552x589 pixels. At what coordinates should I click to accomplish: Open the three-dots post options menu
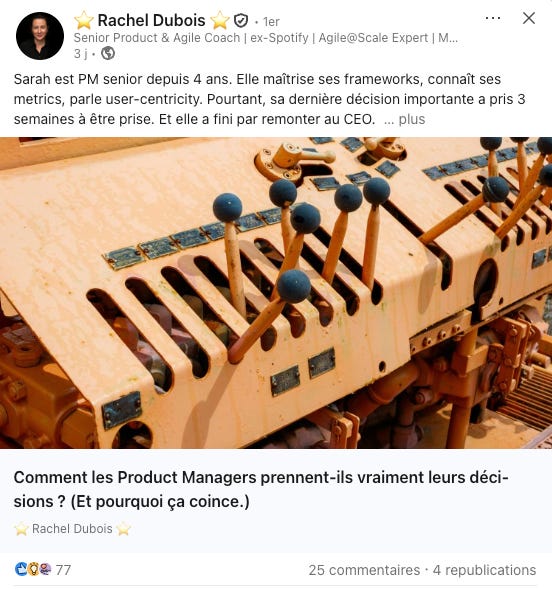[x=492, y=18]
